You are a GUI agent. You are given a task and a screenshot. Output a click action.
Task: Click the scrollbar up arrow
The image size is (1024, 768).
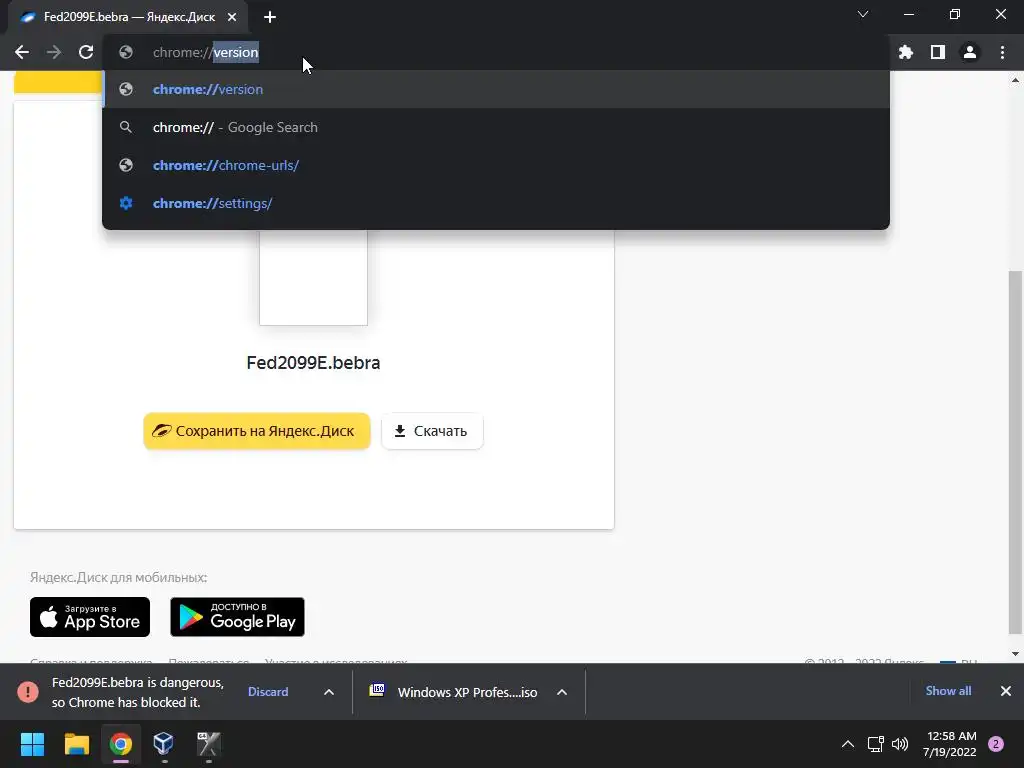tap(1015, 80)
